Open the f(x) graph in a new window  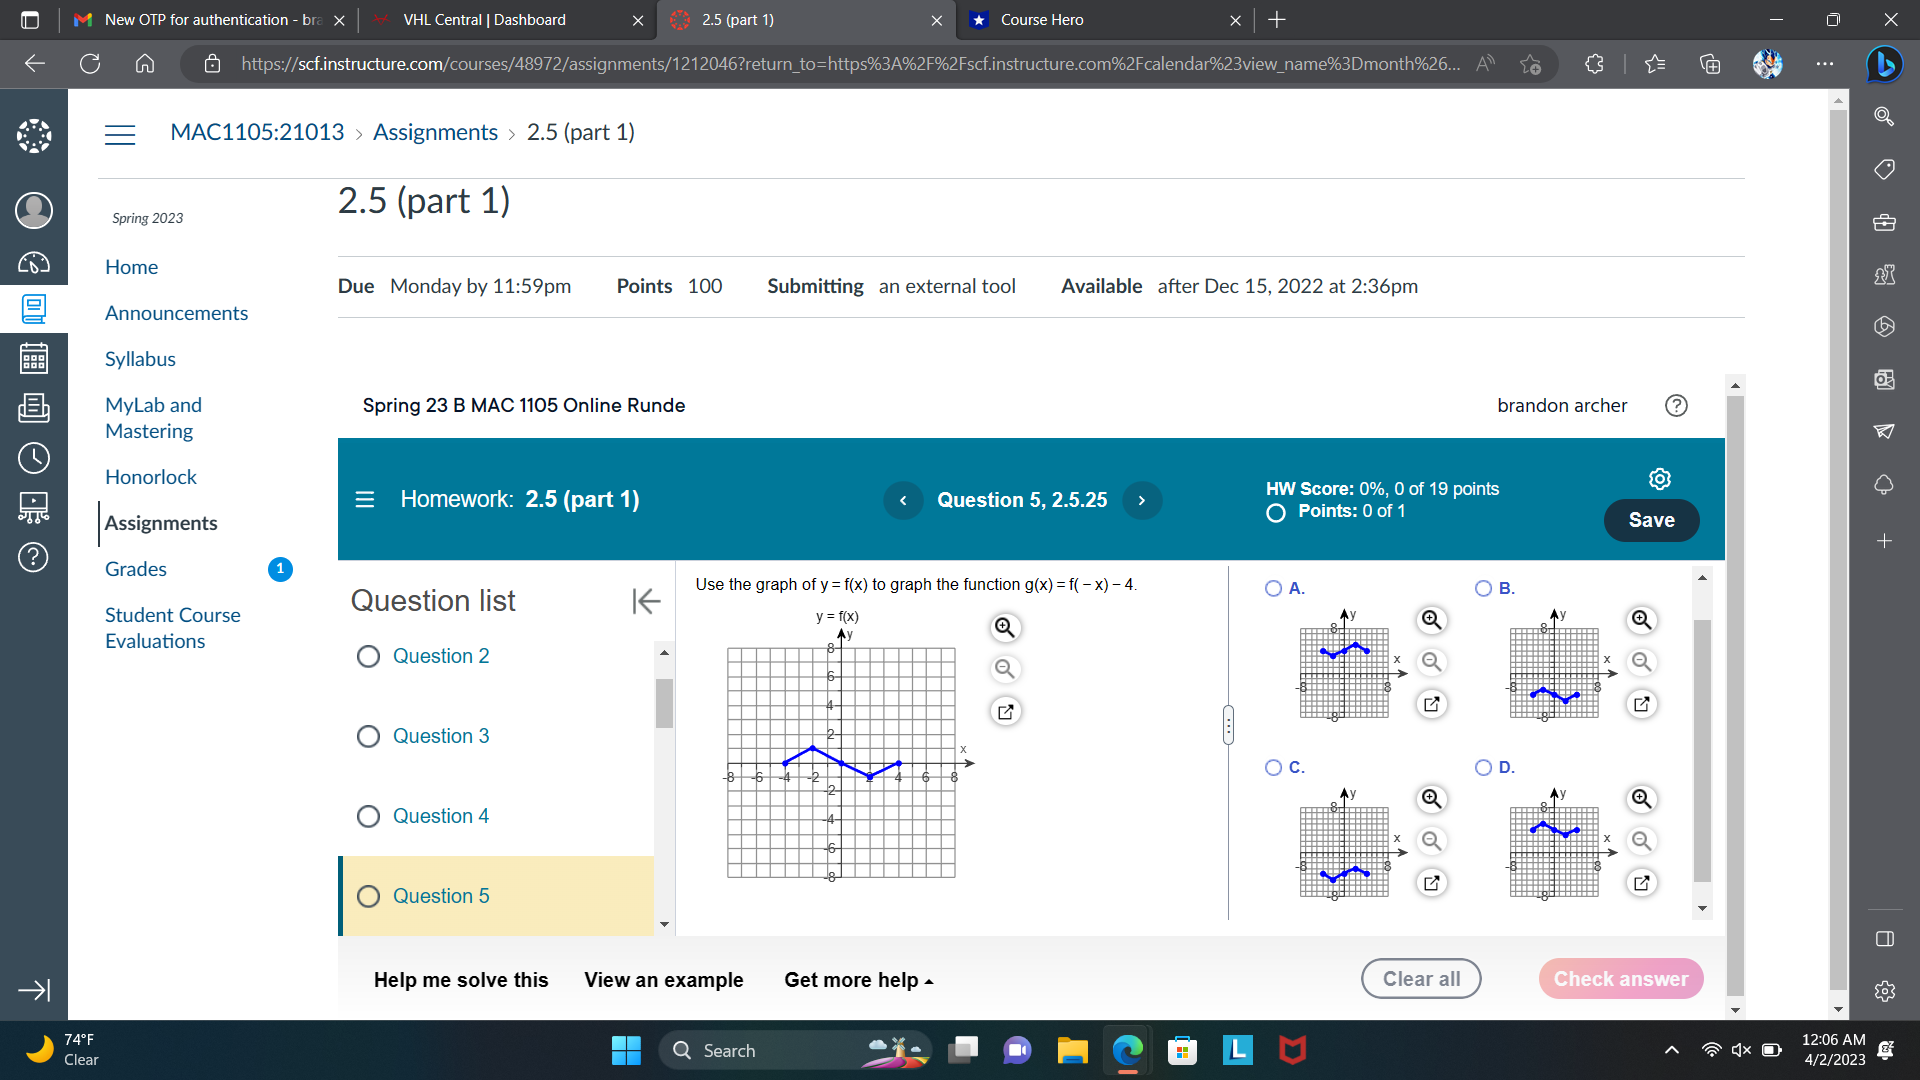pyautogui.click(x=1005, y=712)
